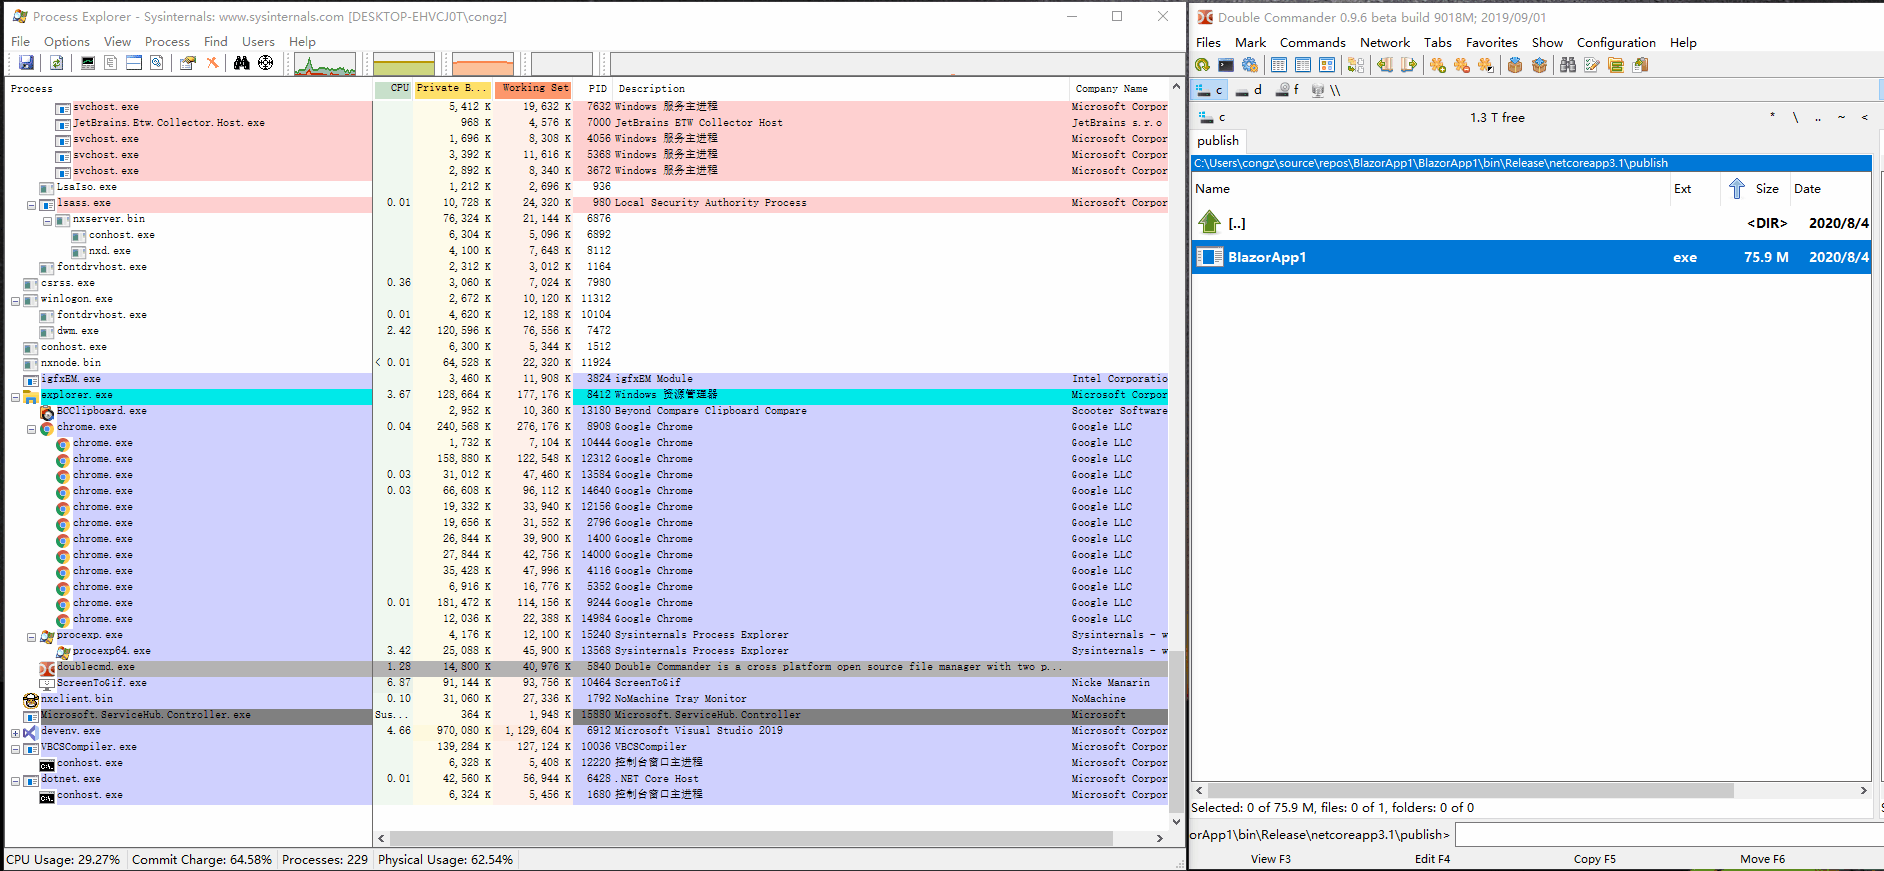Click the orange physical memory graph

482,64
